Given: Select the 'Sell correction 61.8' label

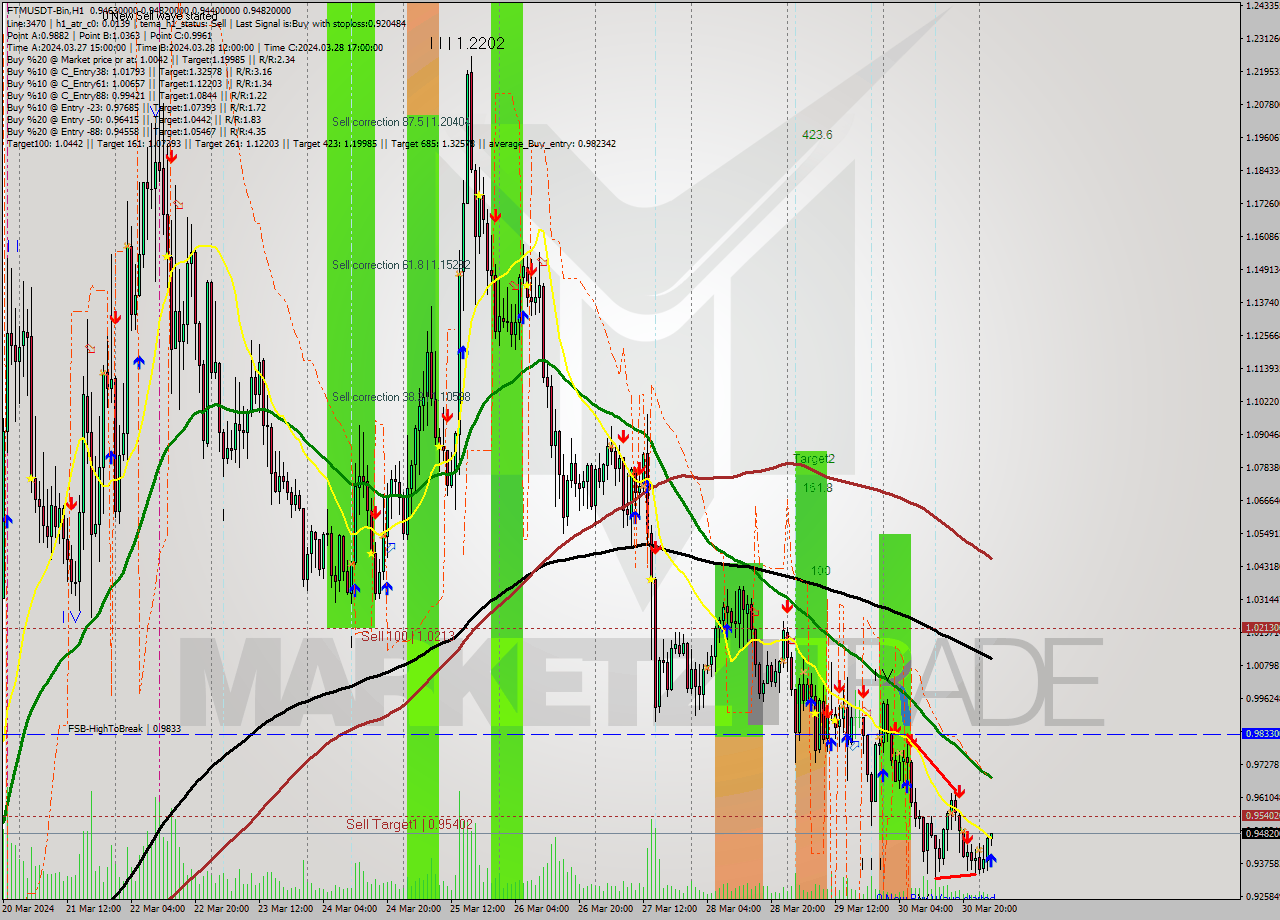Looking at the screenshot, I should [400, 264].
